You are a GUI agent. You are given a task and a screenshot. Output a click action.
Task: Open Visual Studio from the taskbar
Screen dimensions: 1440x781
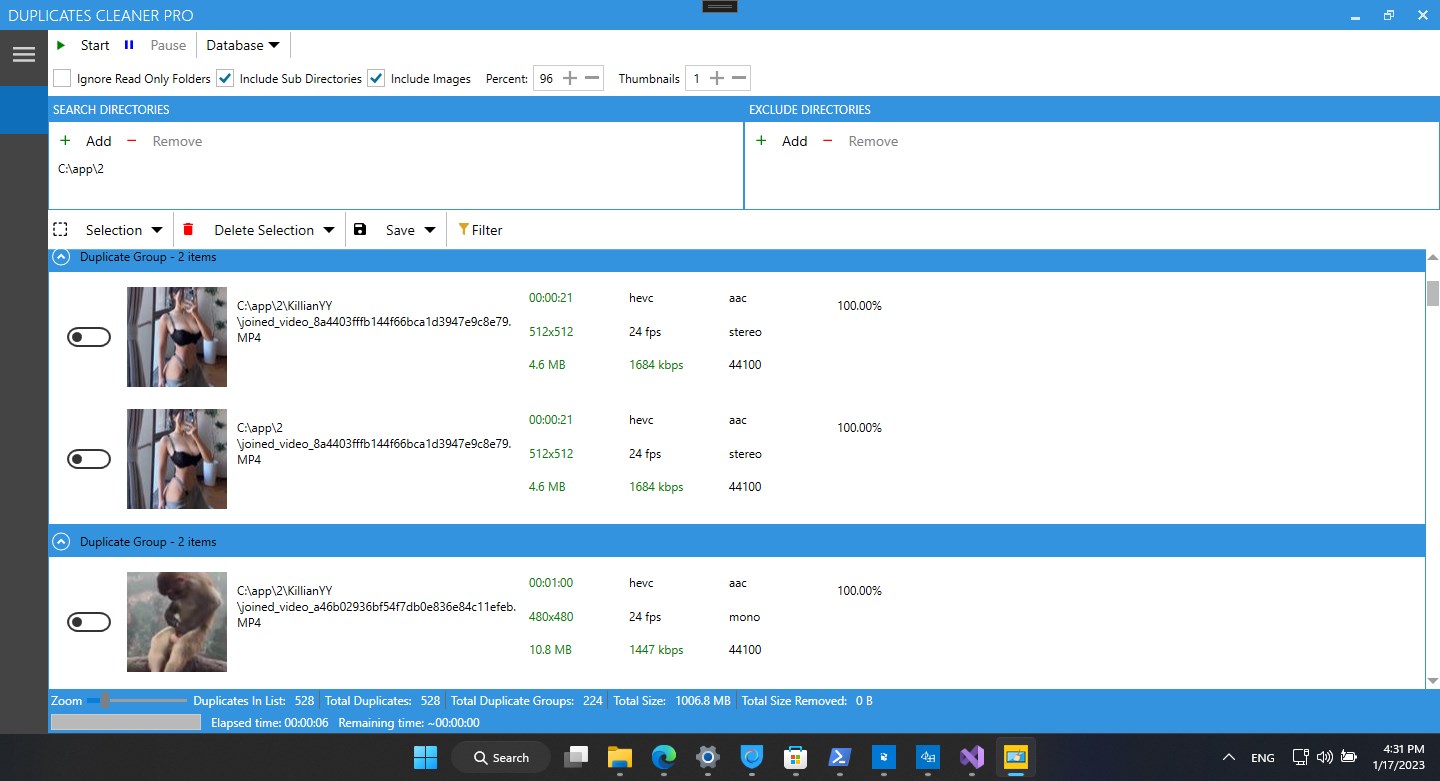tap(972, 757)
